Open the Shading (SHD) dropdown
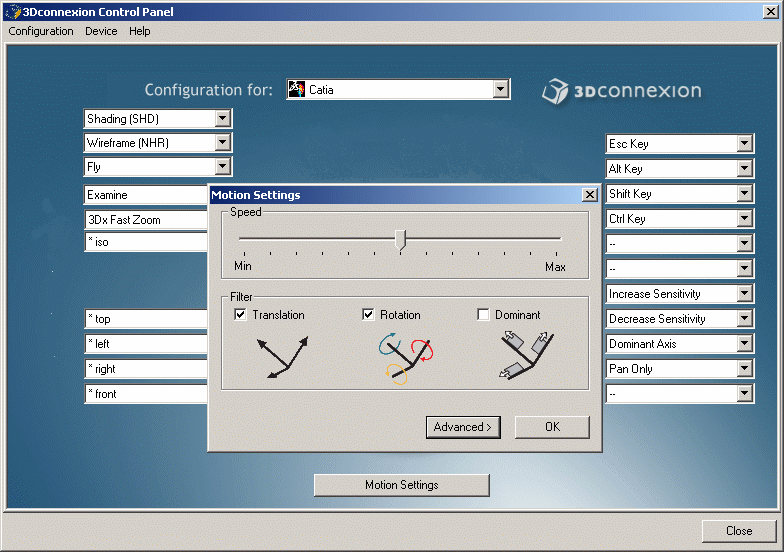Image resolution: width=784 pixels, height=552 pixels. pos(223,119)
